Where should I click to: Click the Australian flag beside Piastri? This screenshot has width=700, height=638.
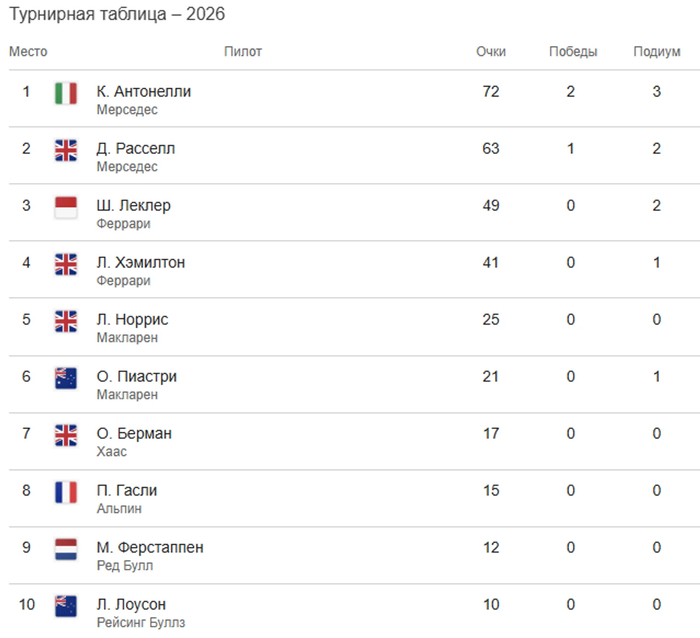pyautogui.click(x=65, y=378)
